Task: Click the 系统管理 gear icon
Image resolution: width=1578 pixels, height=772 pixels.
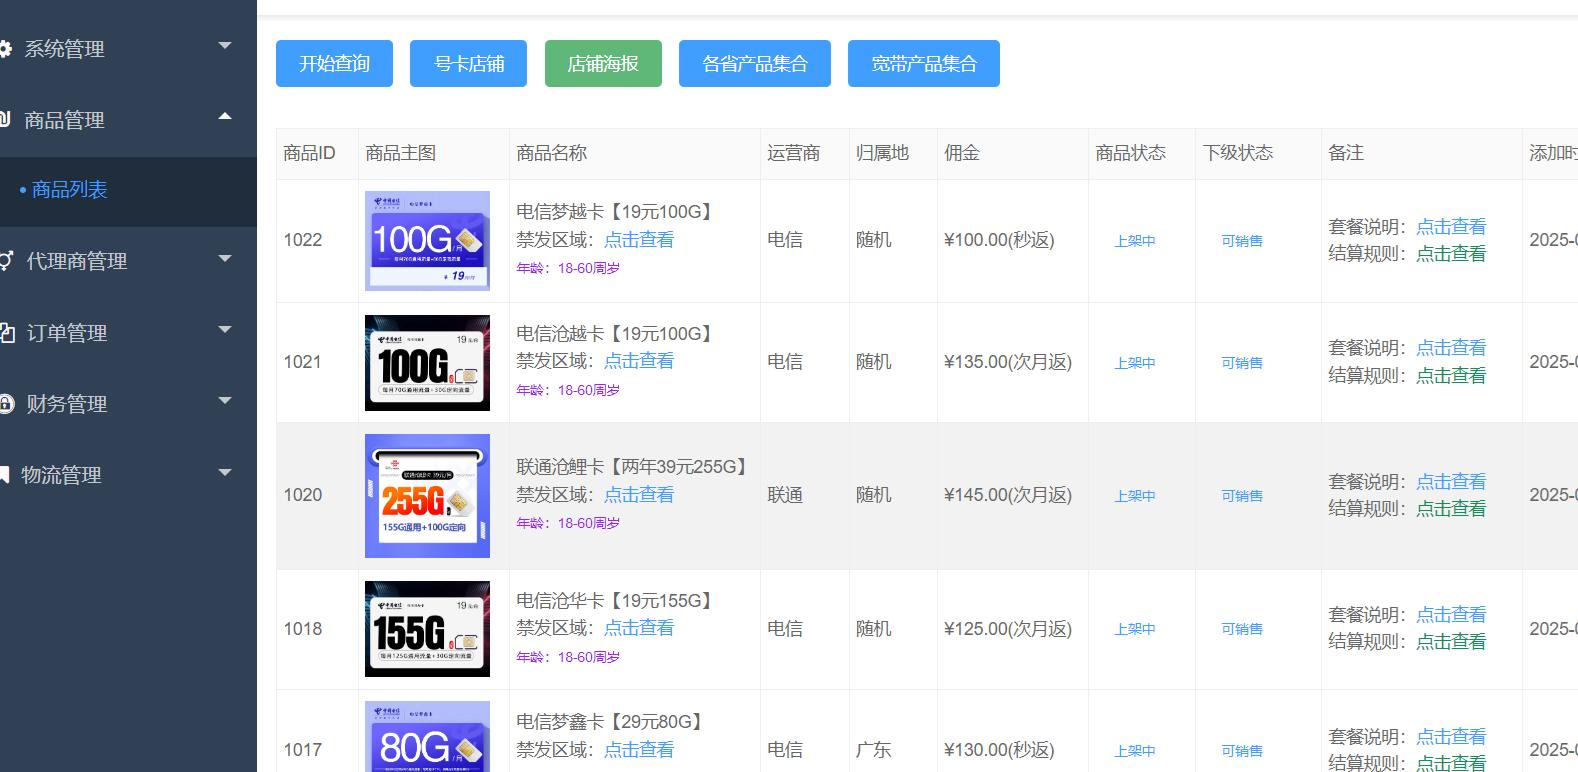Action: [6, 48]
